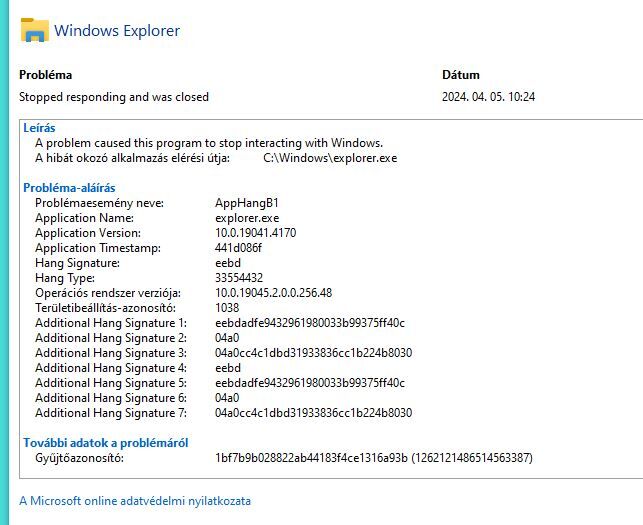
Task: Click the További adatok a problémáról heading
Action: pos(106,443)
